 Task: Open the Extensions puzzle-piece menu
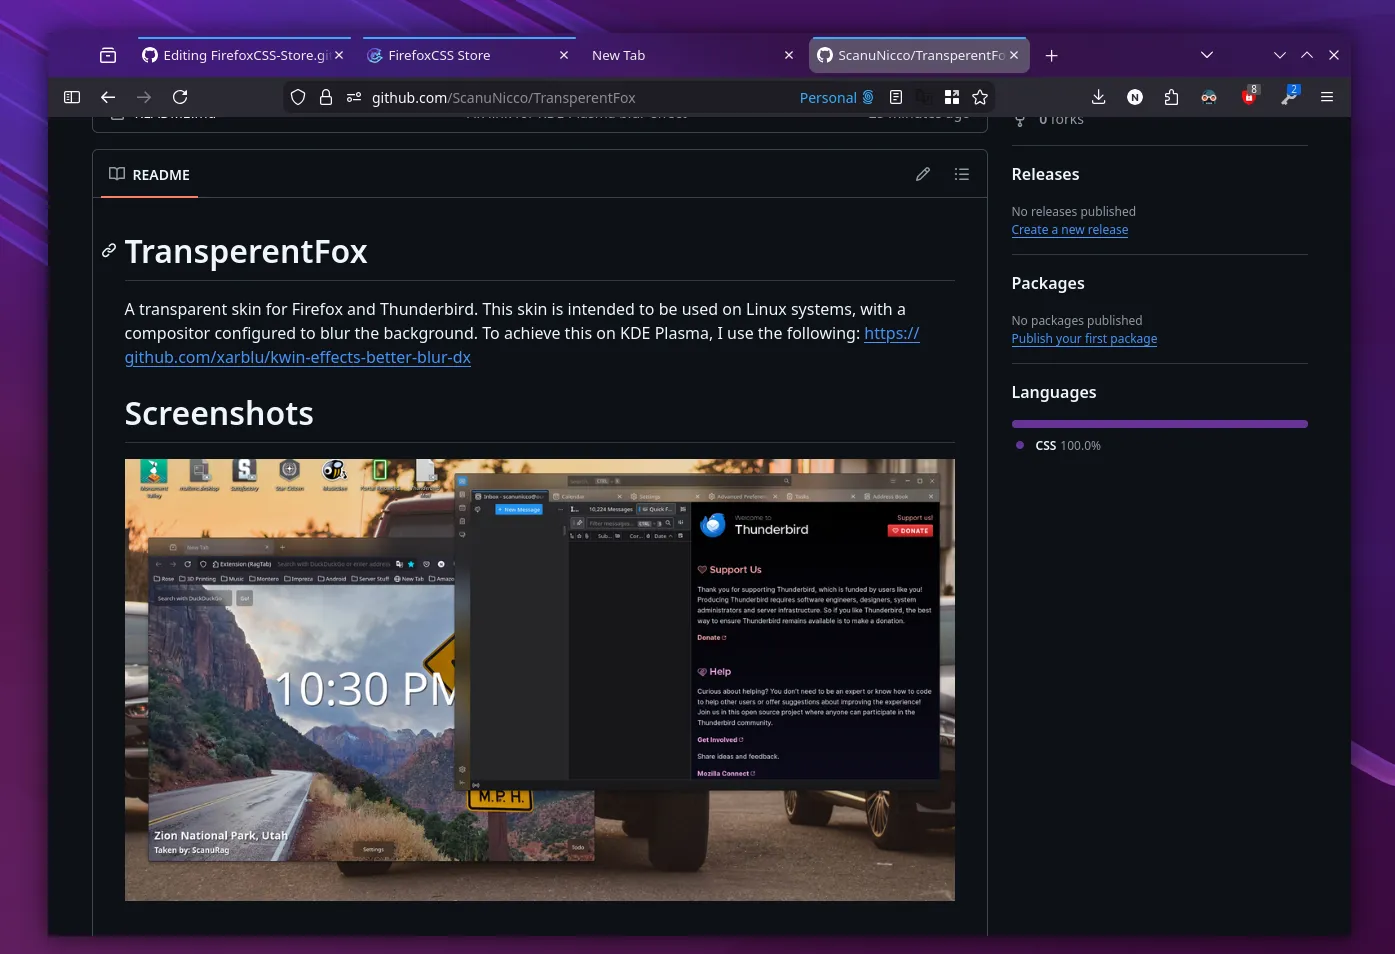tap(1171, 97)
